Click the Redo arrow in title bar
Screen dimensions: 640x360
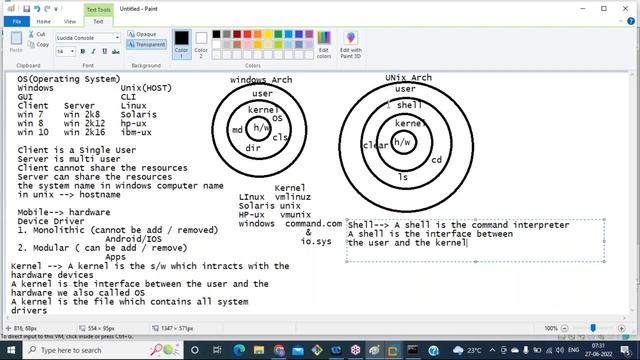click(47, 9)
